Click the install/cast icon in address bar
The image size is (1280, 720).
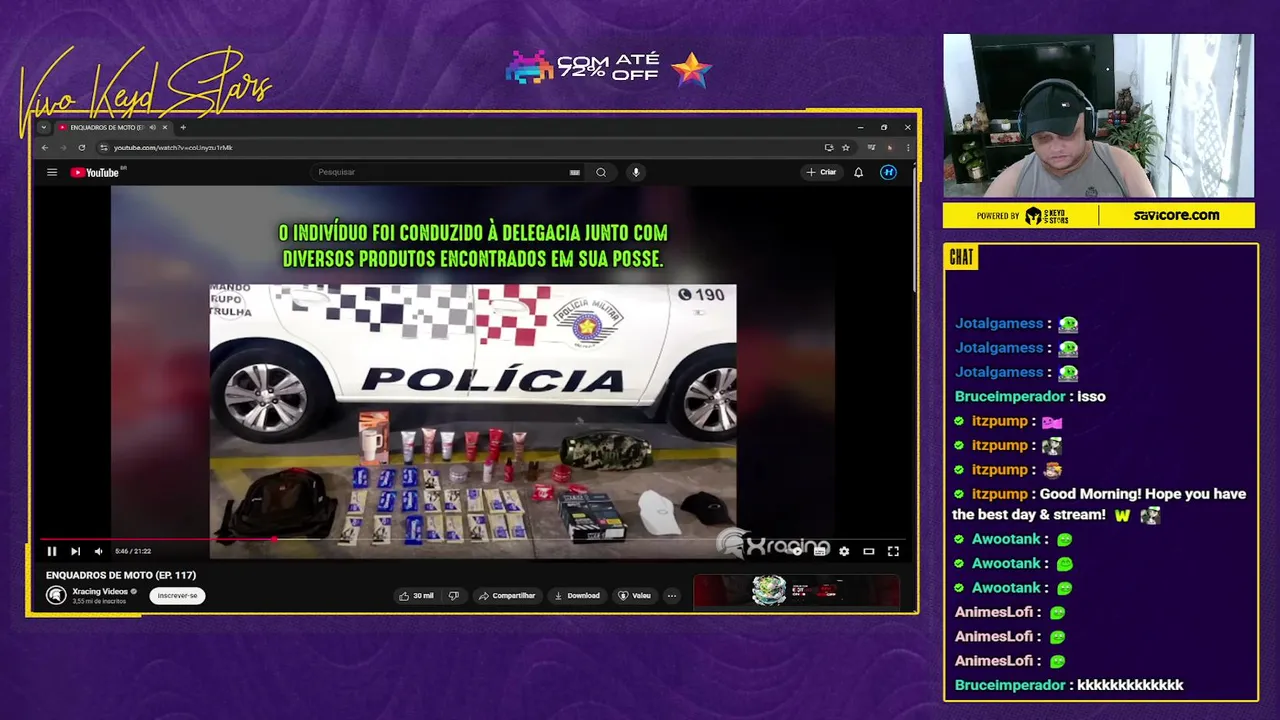pos(828,147)
